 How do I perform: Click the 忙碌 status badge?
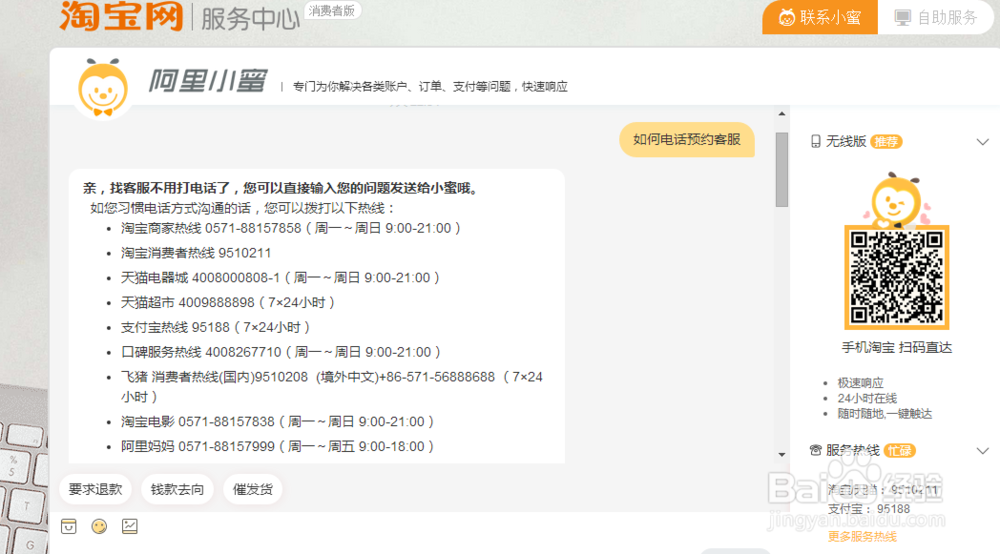point(899,451)
